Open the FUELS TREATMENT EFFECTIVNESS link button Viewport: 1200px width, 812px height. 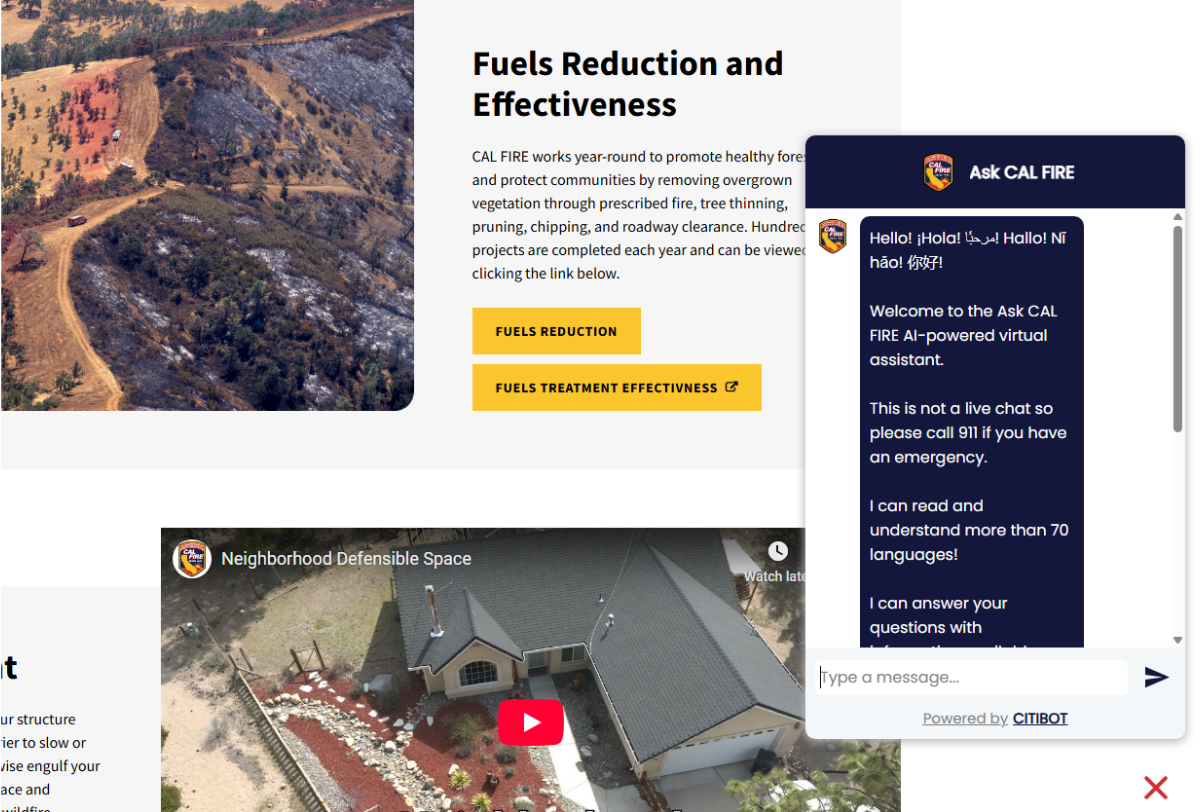click(617, 388)
